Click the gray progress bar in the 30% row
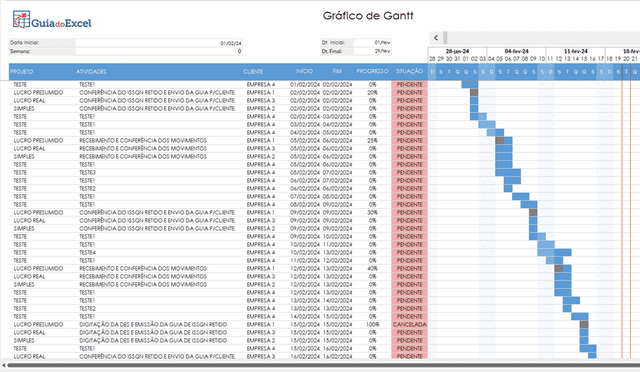Screen dimensions: 640x372 pos(533,213)
